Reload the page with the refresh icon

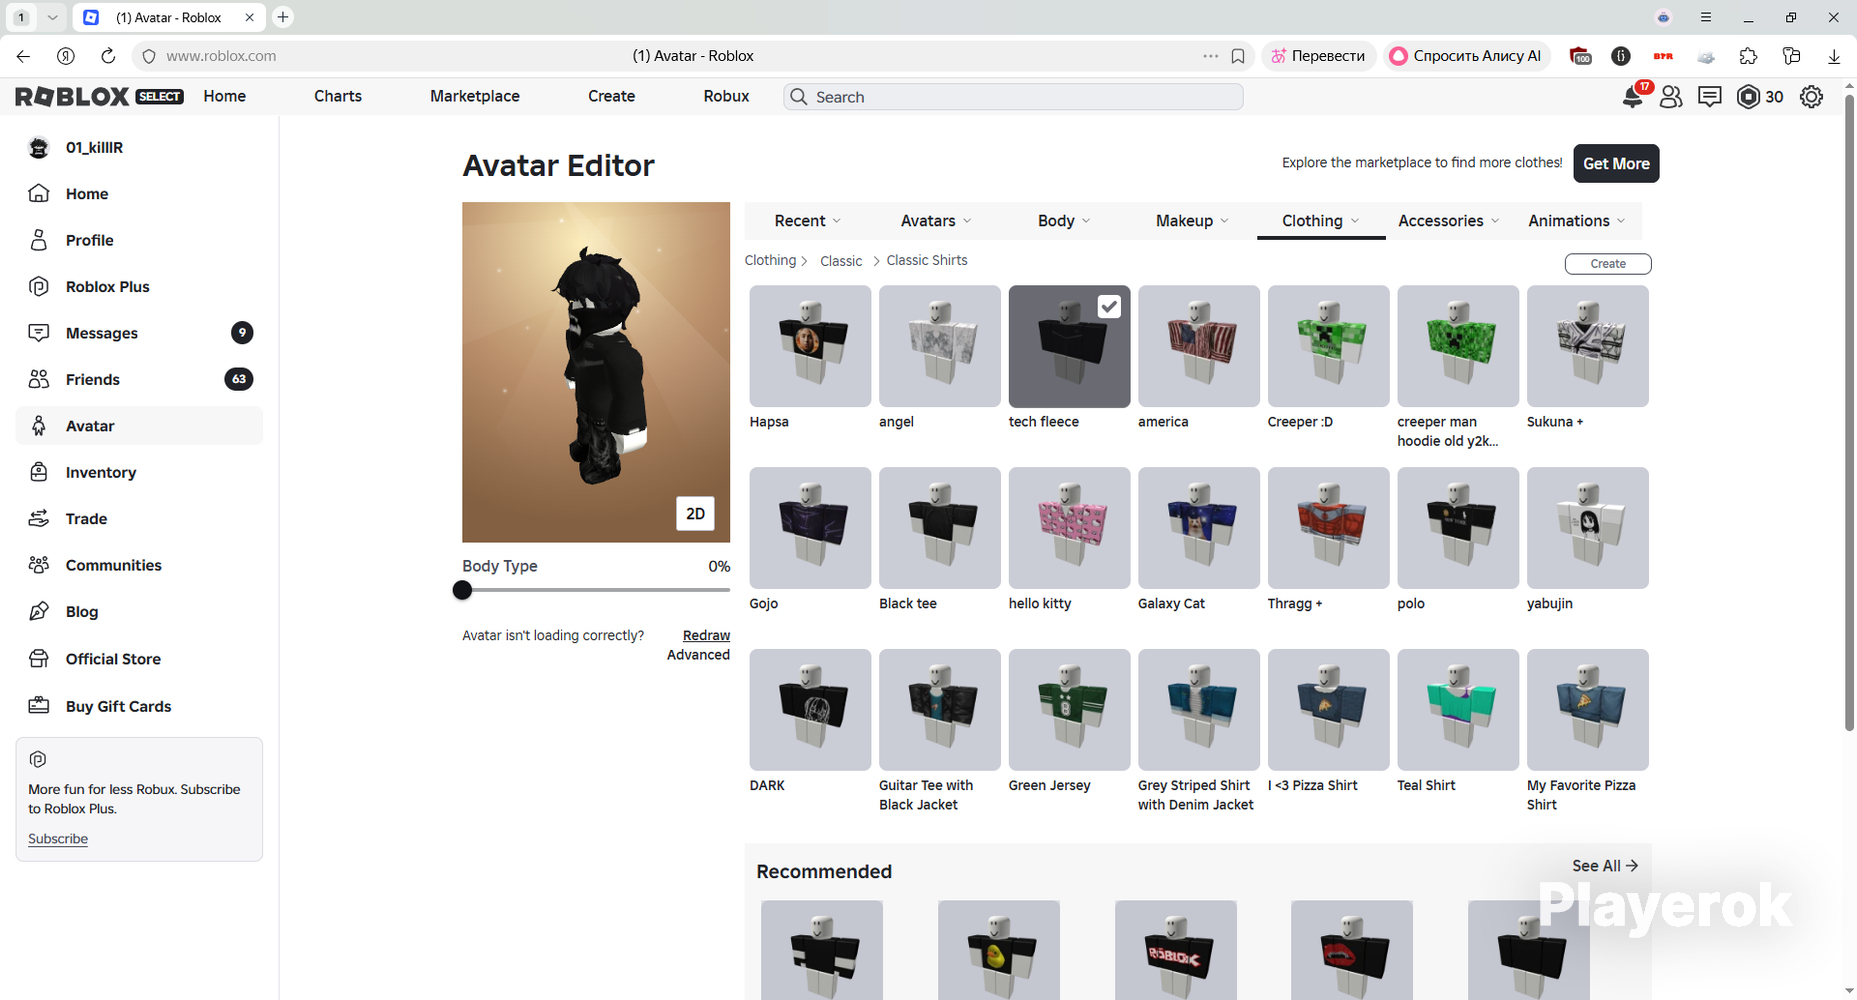108,56
